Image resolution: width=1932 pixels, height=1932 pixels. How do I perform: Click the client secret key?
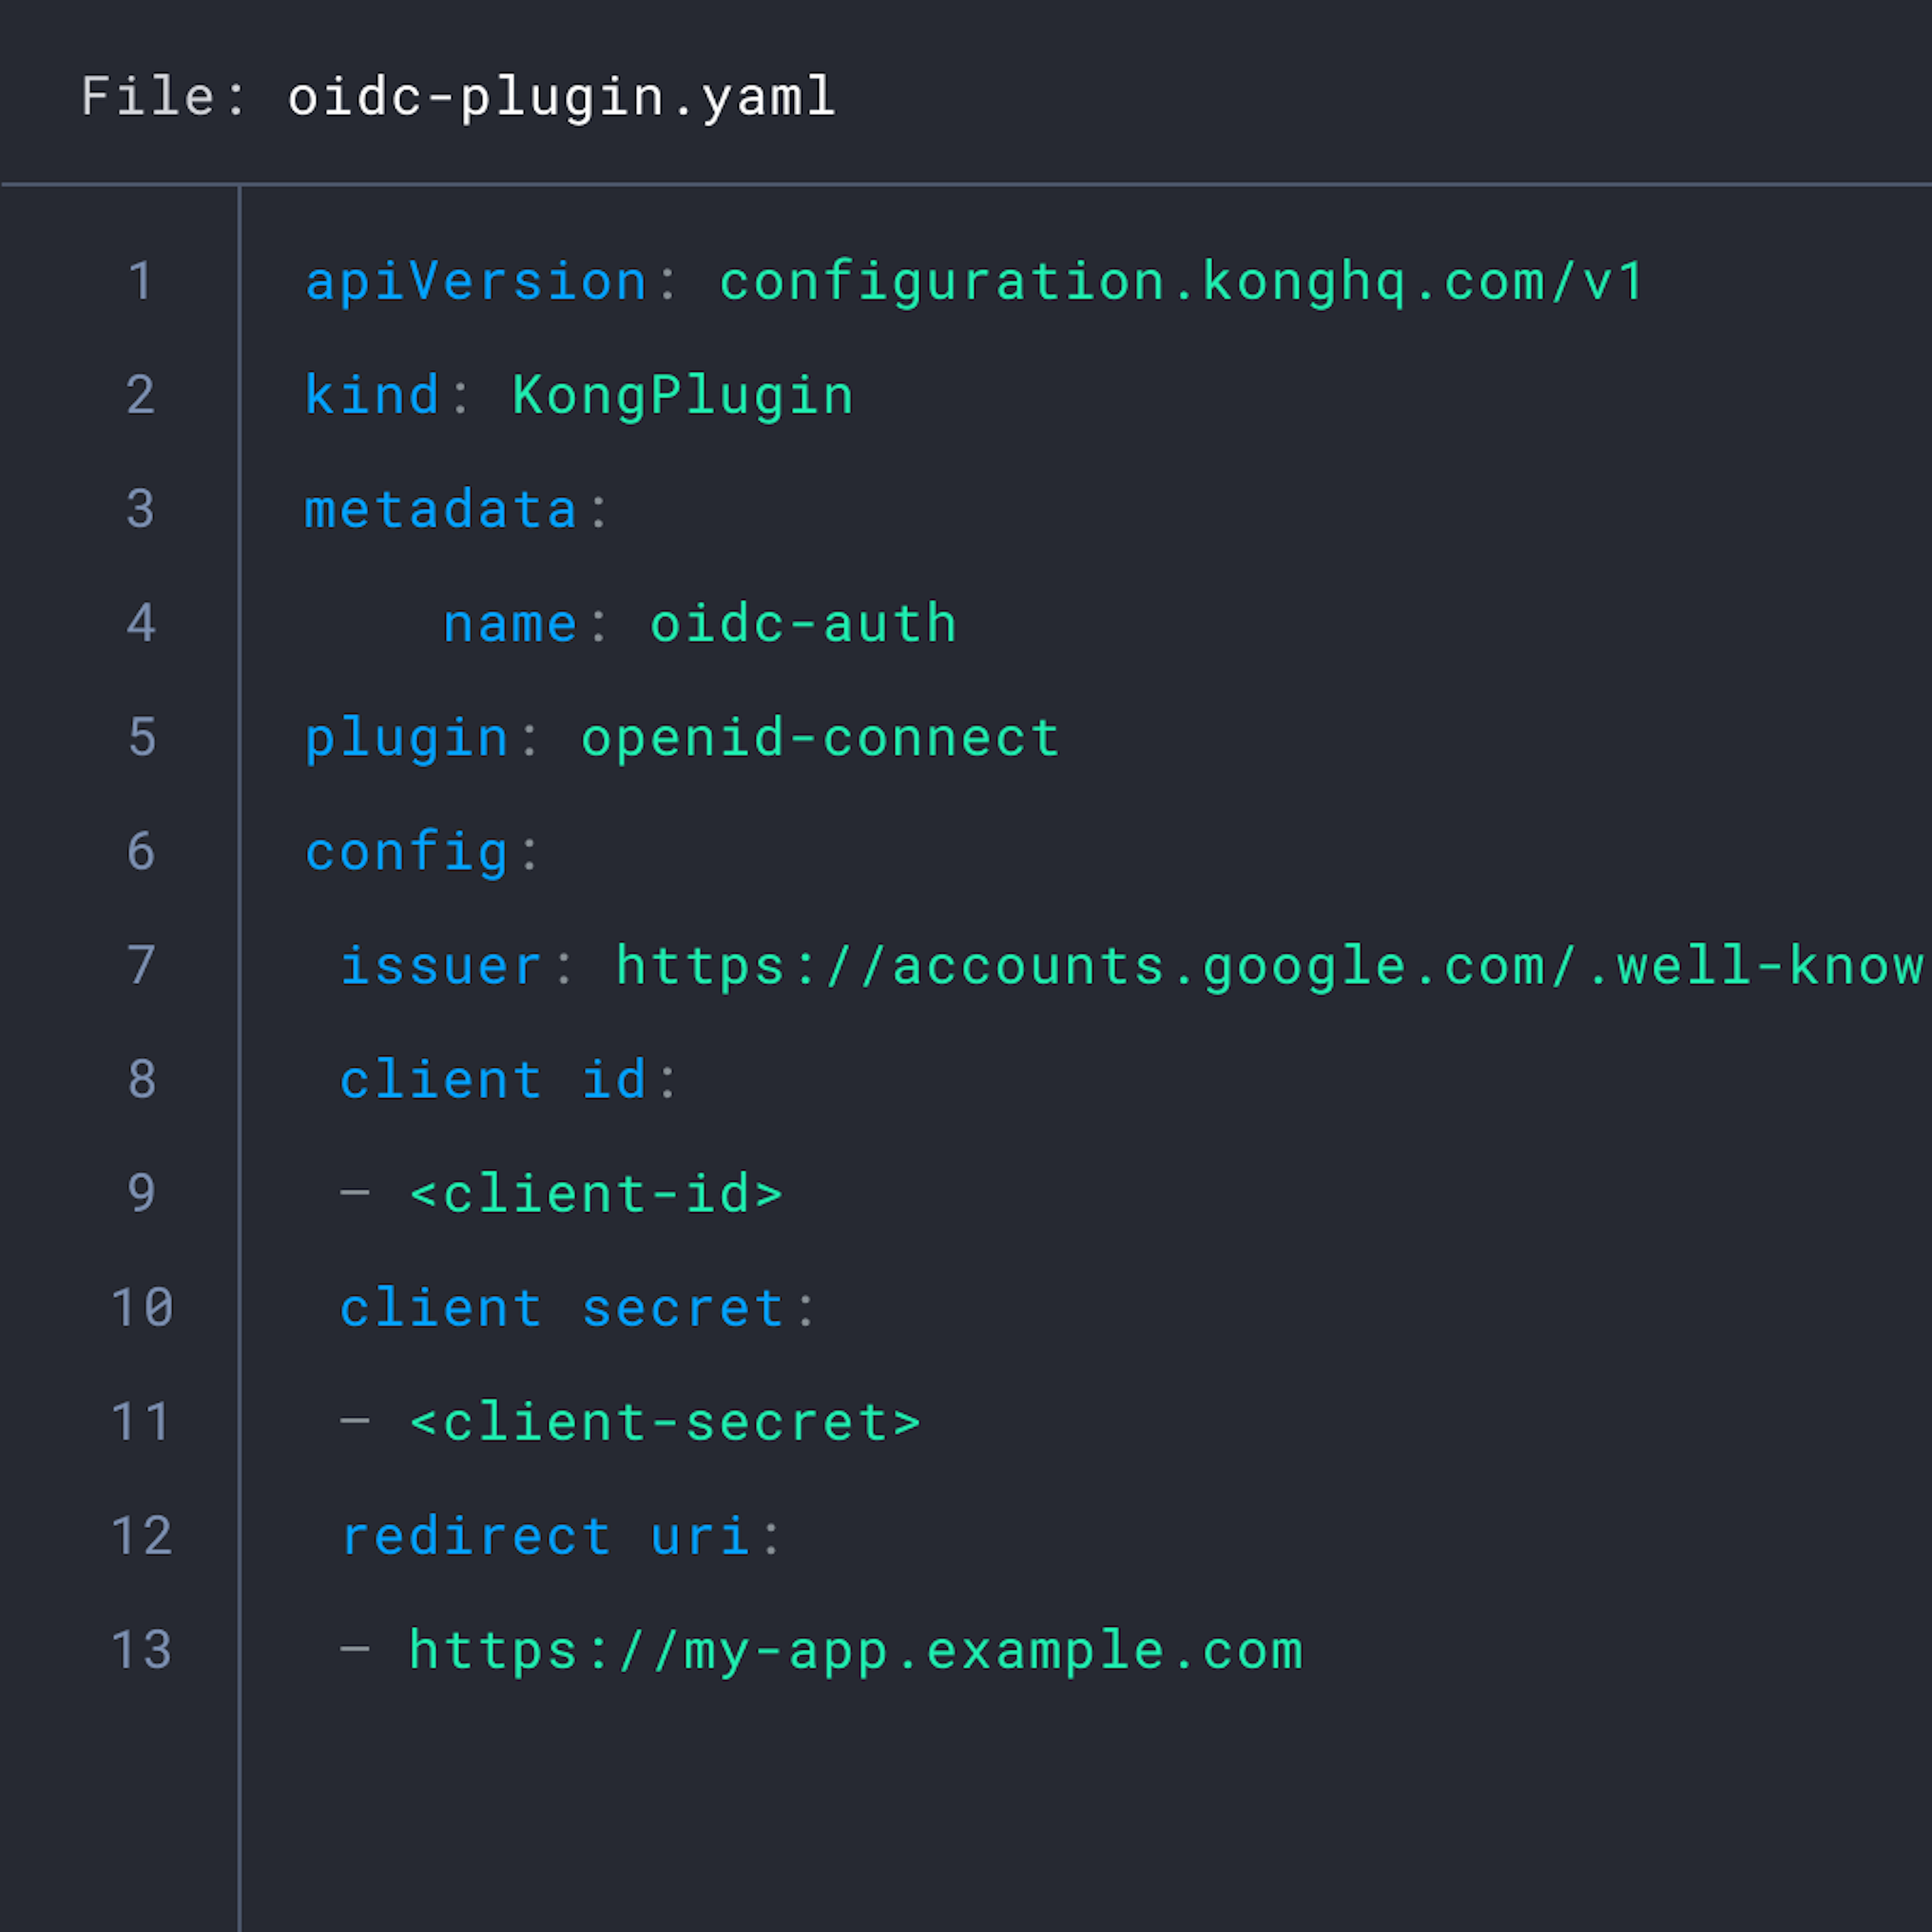[x=562, y=1308]
